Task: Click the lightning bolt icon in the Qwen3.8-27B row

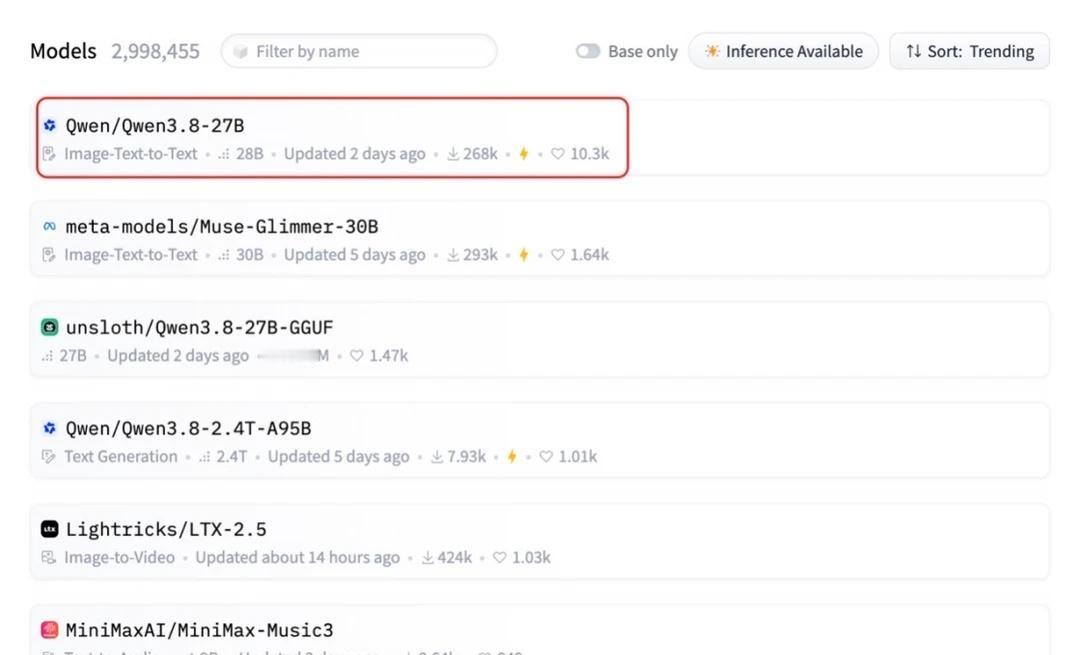Action: pos(524,154)
